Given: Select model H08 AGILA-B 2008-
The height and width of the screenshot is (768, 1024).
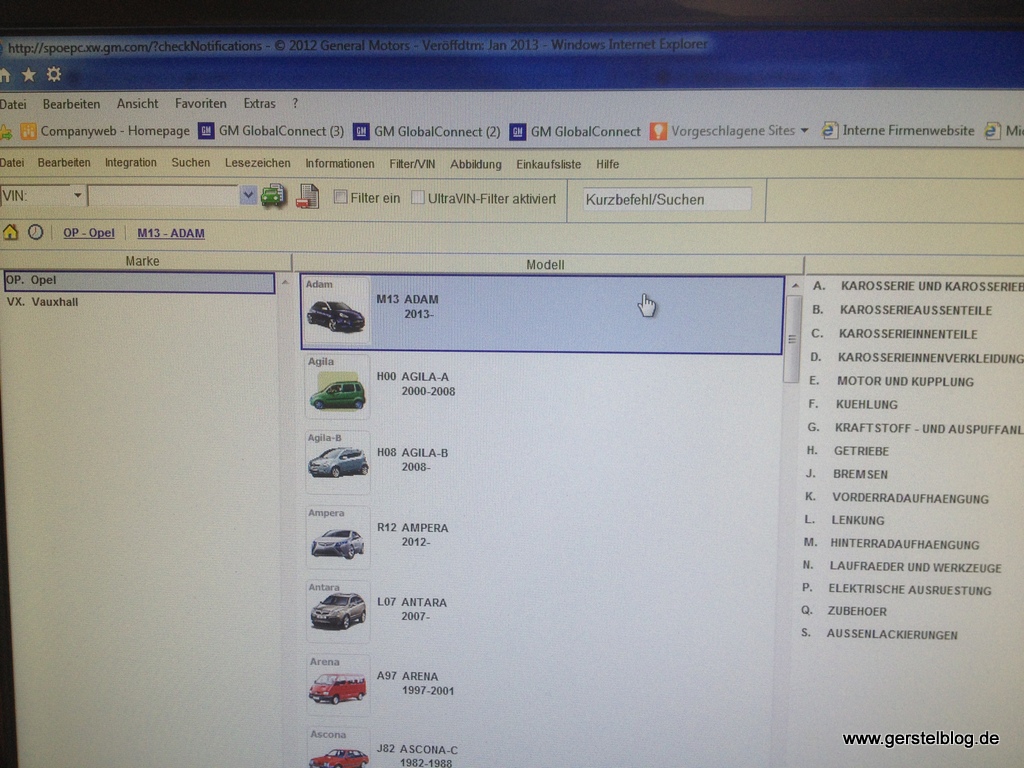Looking at the screenshot, I should coord(412,460).
